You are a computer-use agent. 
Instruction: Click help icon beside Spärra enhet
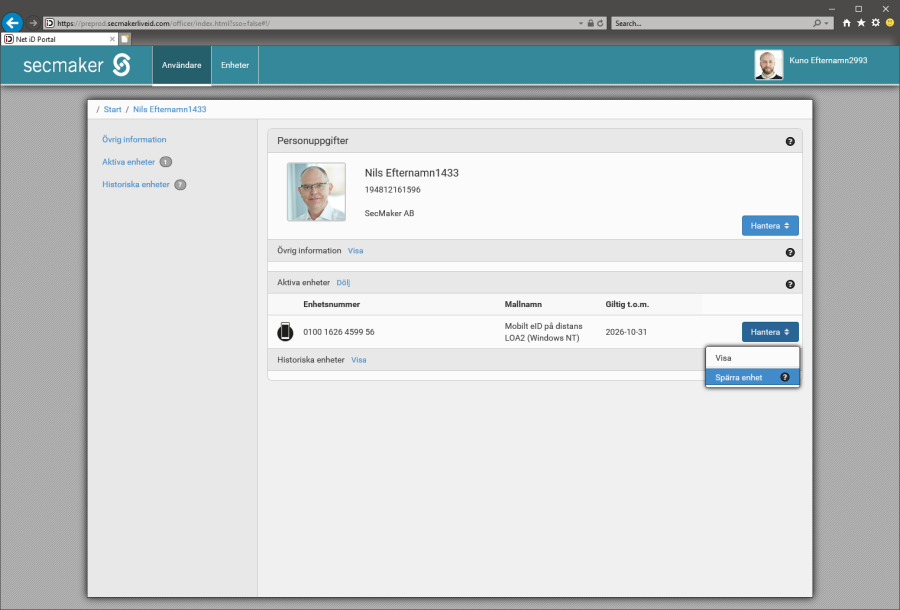coord(785,378)
